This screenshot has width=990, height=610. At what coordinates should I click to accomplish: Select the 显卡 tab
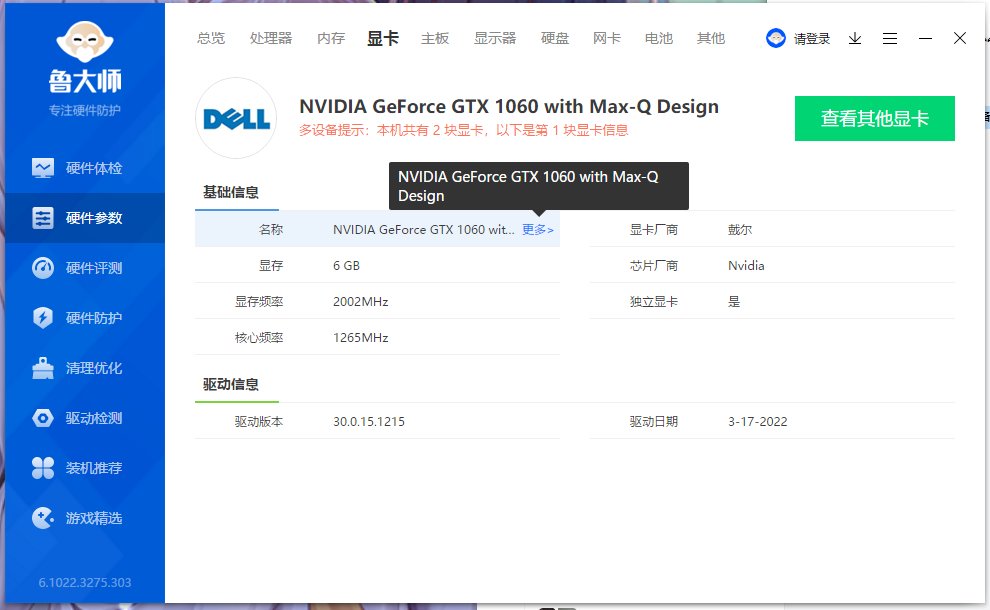383,39
